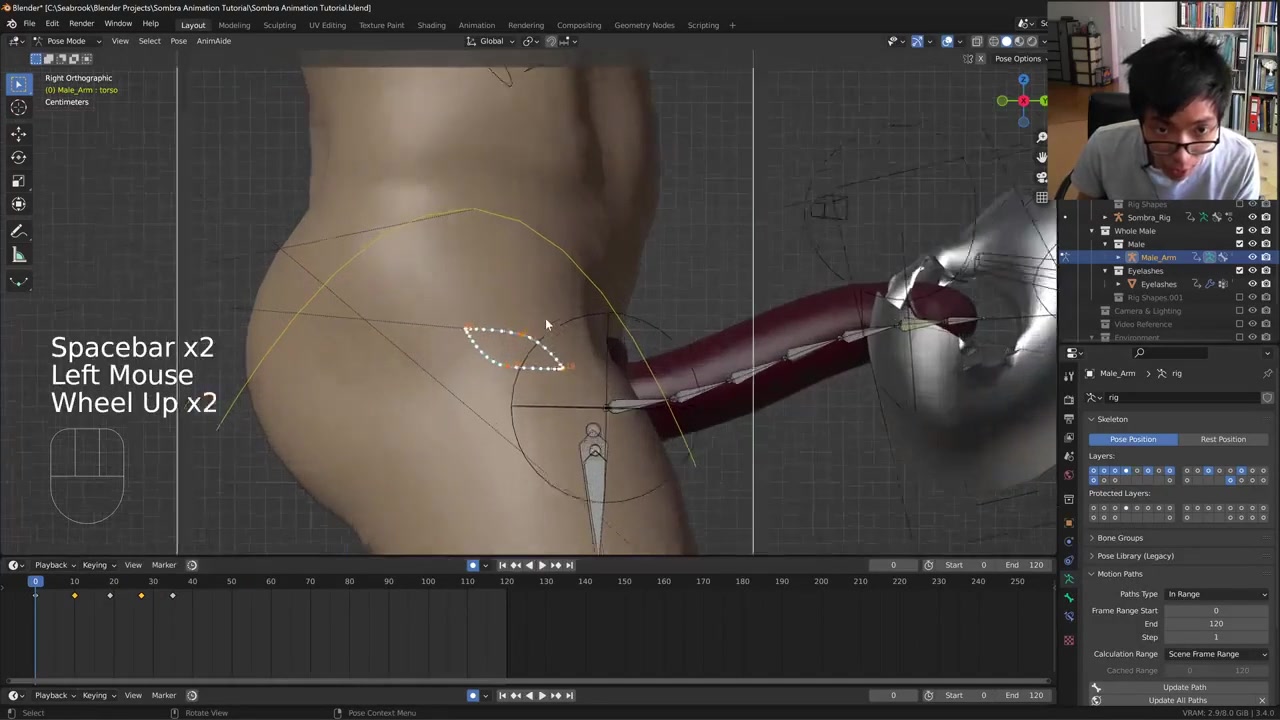Click the Update Path button
This screenshot has height=720, width=1280.
(1184, 687)
